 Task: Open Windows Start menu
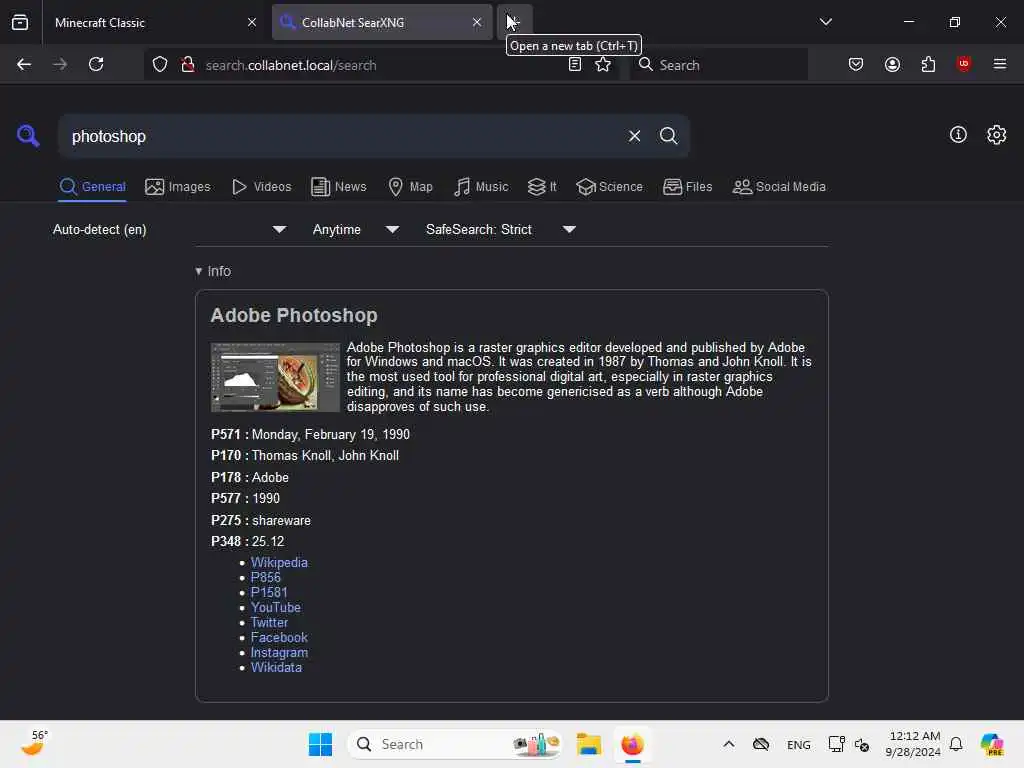coord(320,744)
